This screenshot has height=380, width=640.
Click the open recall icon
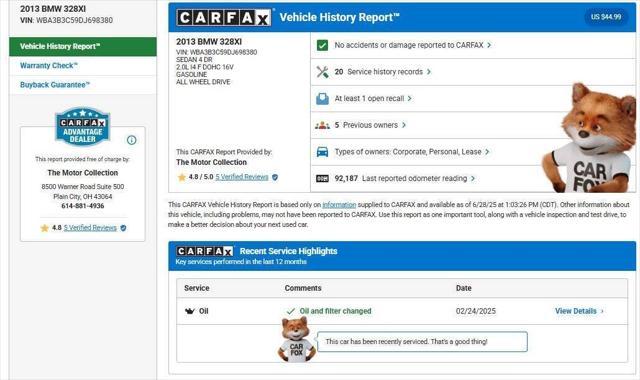pyautogui.click(x=322, y=99)
